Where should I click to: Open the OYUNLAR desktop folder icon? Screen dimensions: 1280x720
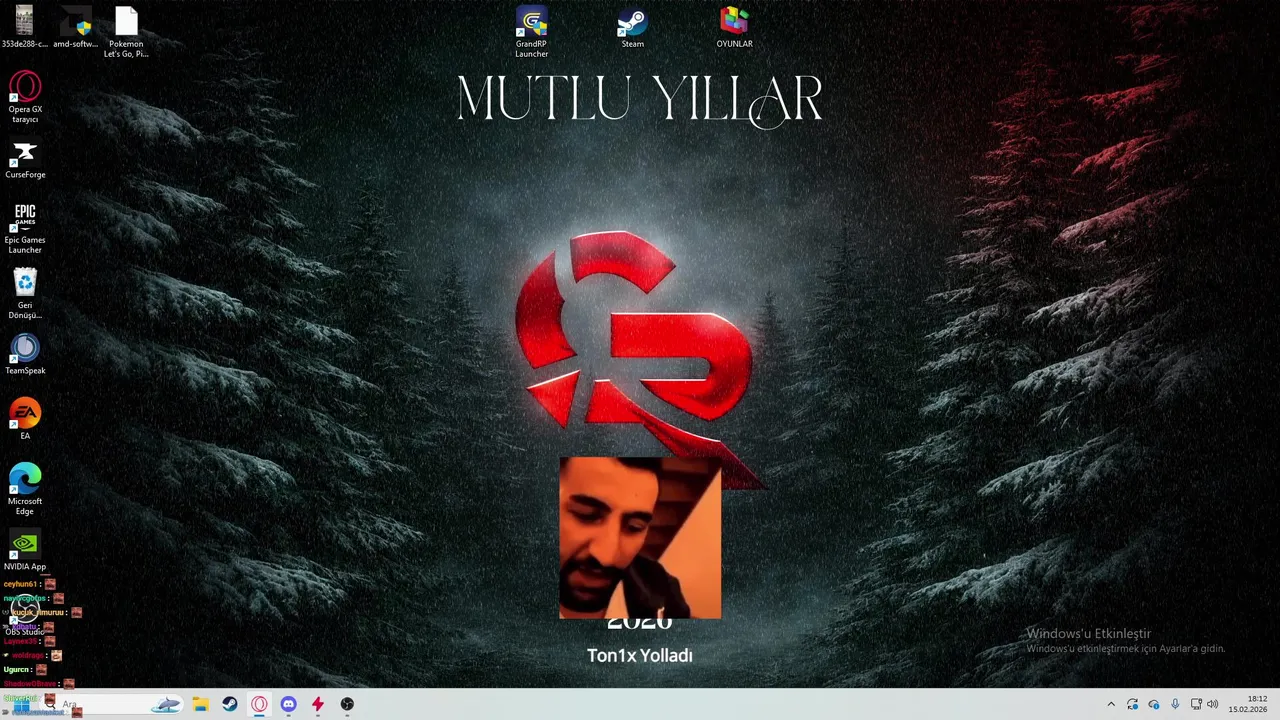click(x=734, y=28)
